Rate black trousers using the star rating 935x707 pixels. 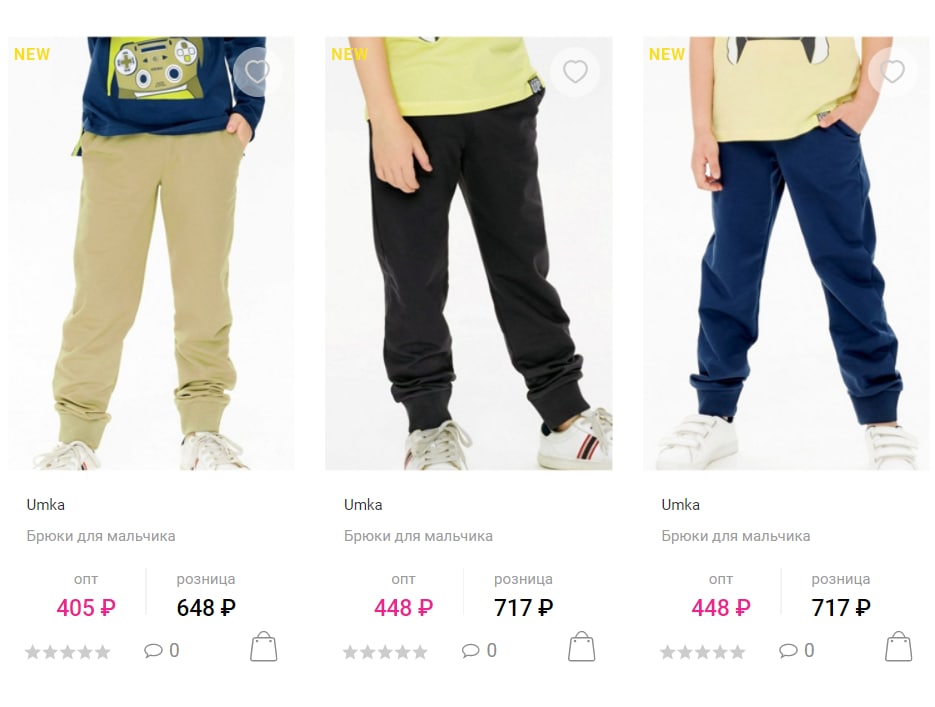[x=385, y=652]
